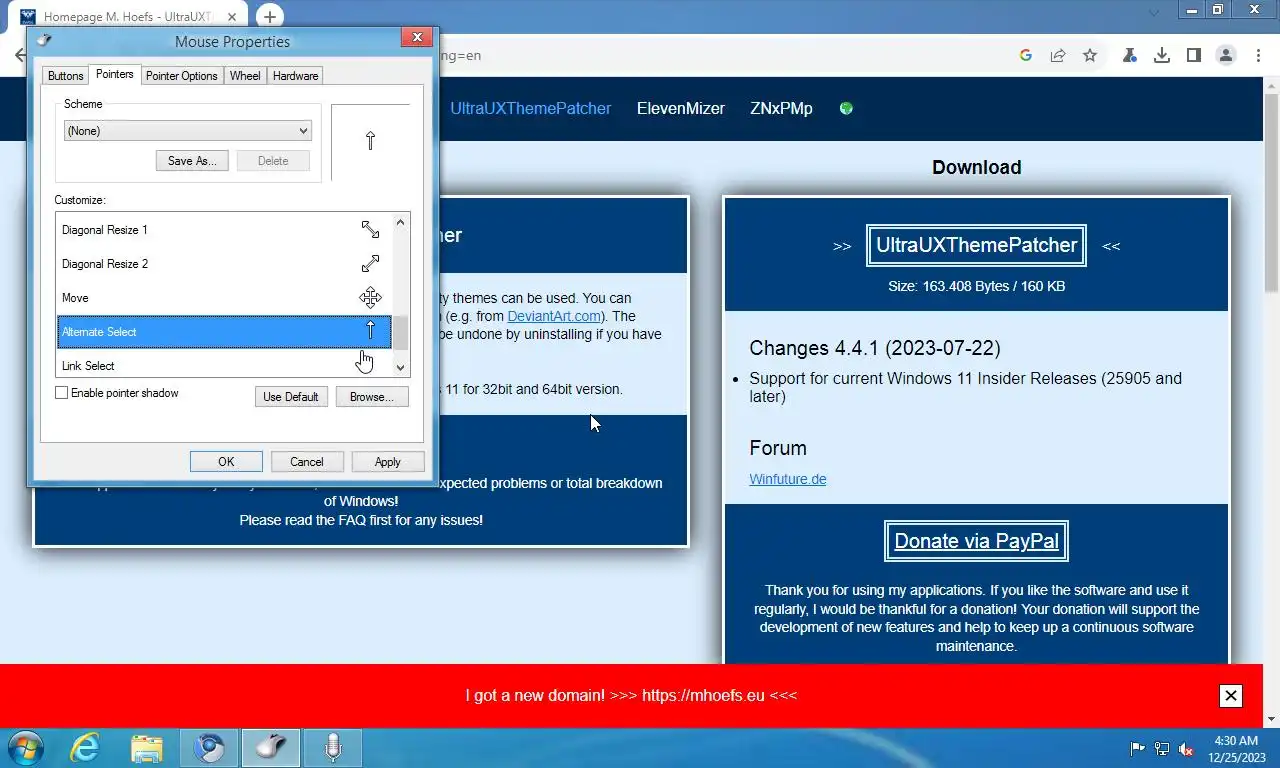The image size is (1280, 768).
Task: Switch to the Pointers tab
Action: click(x=115, y=74)
